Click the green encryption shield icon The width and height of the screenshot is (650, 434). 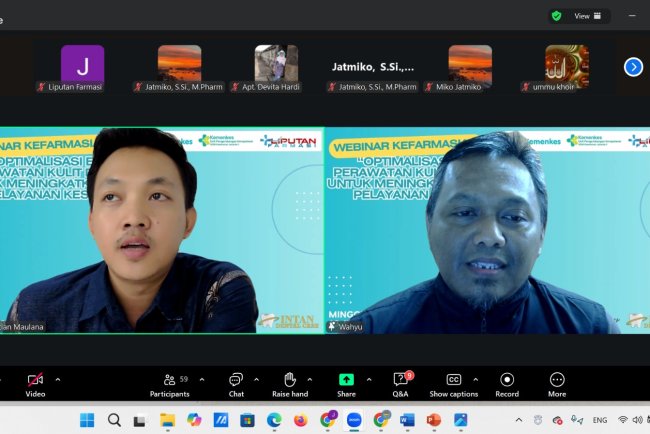click(x=556, y=16)
